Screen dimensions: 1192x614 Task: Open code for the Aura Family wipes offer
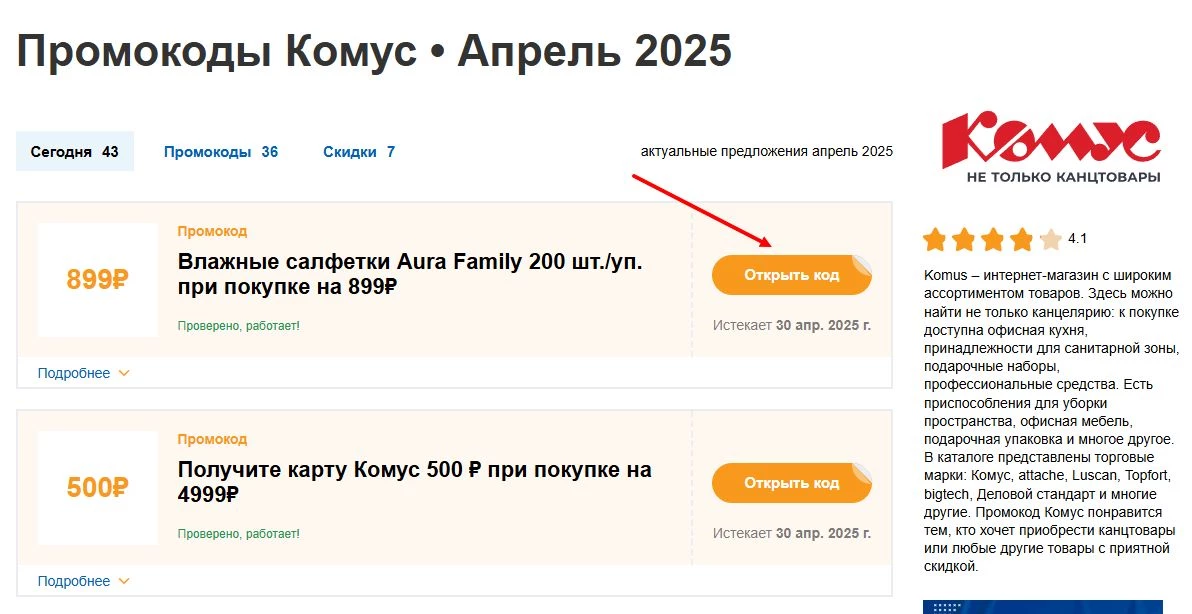[791, 274]
